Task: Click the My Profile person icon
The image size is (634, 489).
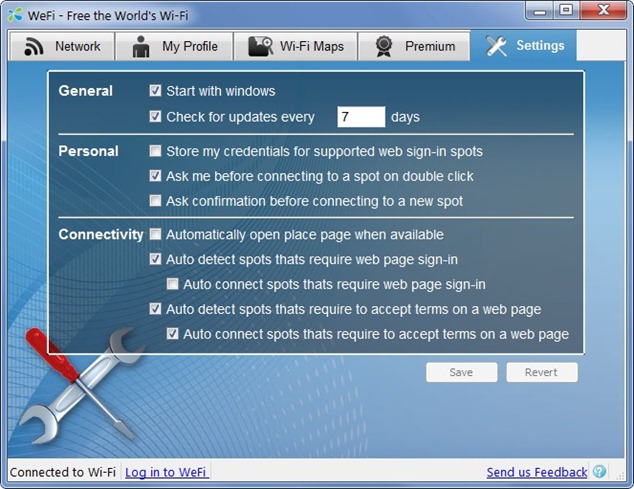Action: click(x=141, y=47)
